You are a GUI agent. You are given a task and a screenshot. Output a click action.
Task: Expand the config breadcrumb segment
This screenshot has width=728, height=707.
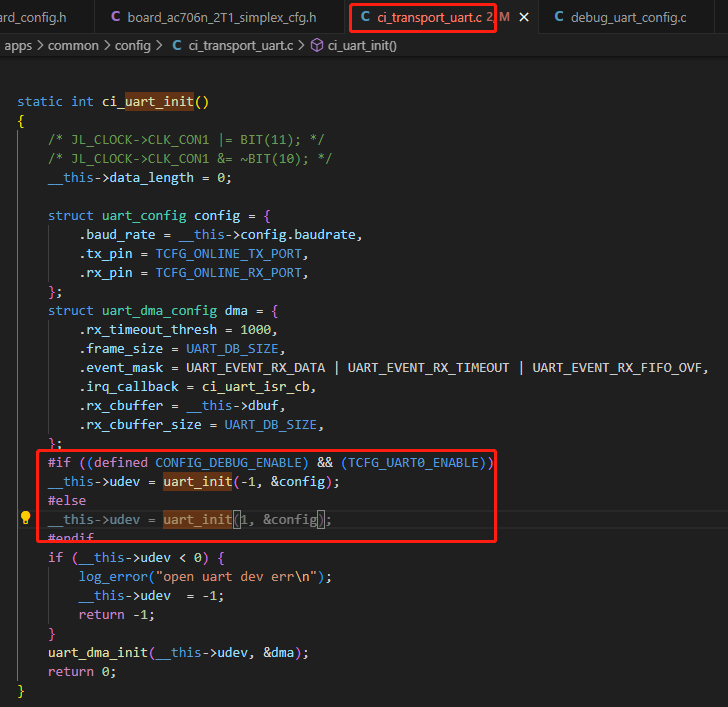click(x=133, y=45)
